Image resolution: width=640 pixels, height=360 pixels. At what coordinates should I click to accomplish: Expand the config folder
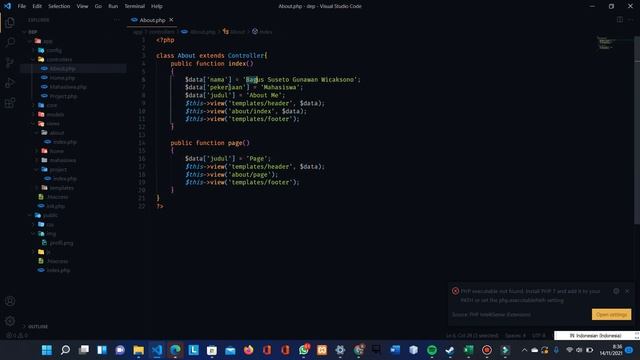coord(54,50)
